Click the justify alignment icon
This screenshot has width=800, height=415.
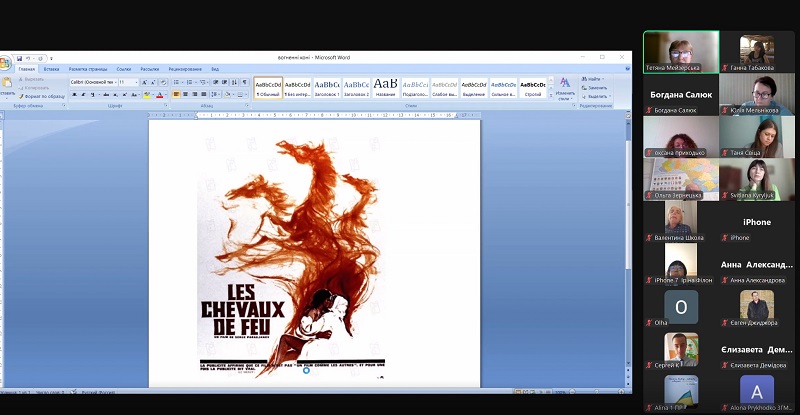tap(204, 94)
